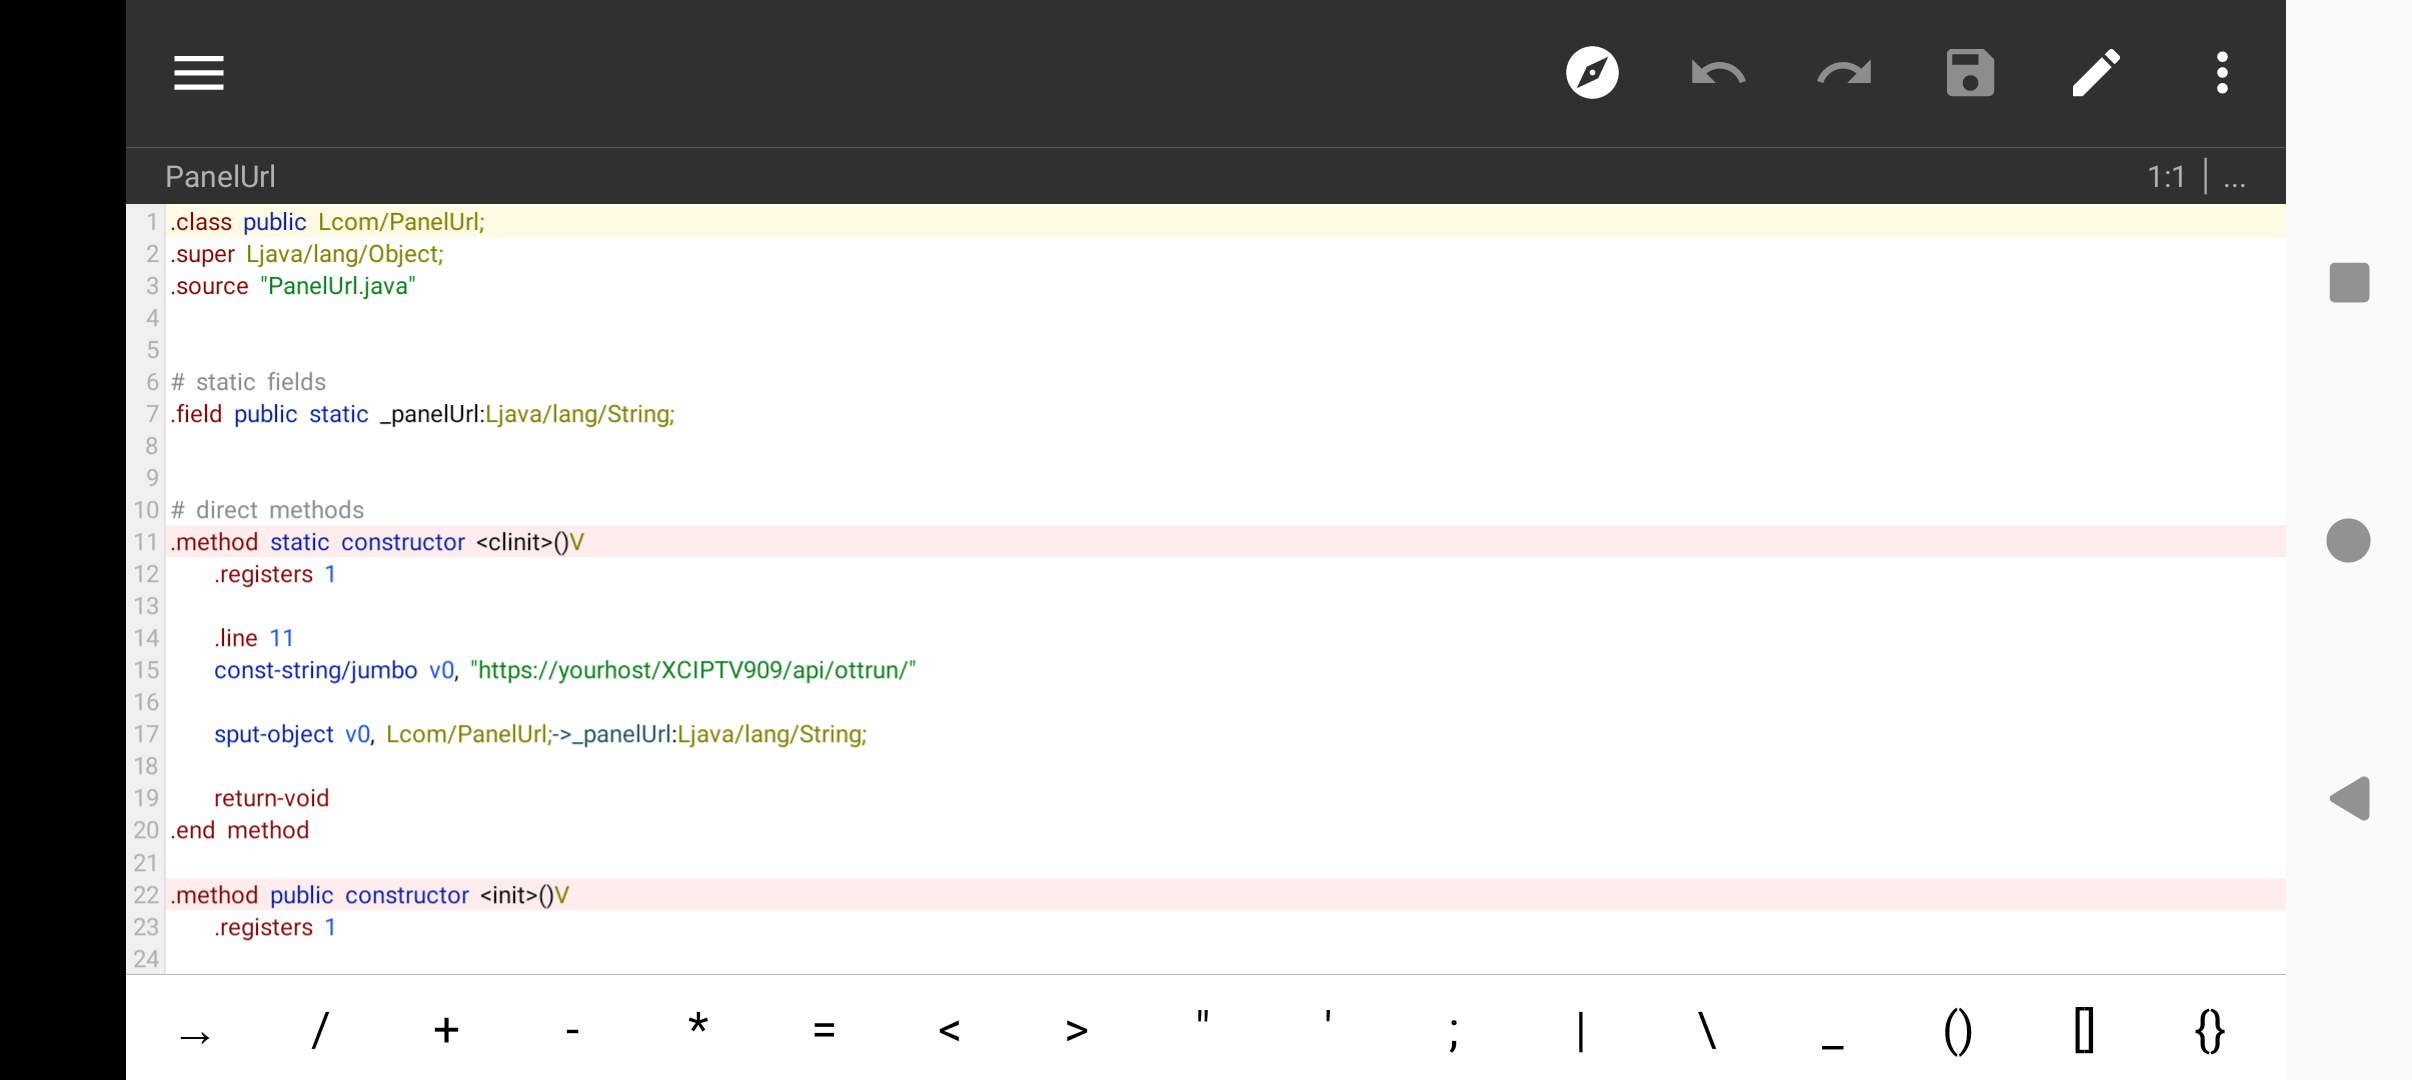
Task: Place cursor on the https URL string line
Action: coord(692,670)
